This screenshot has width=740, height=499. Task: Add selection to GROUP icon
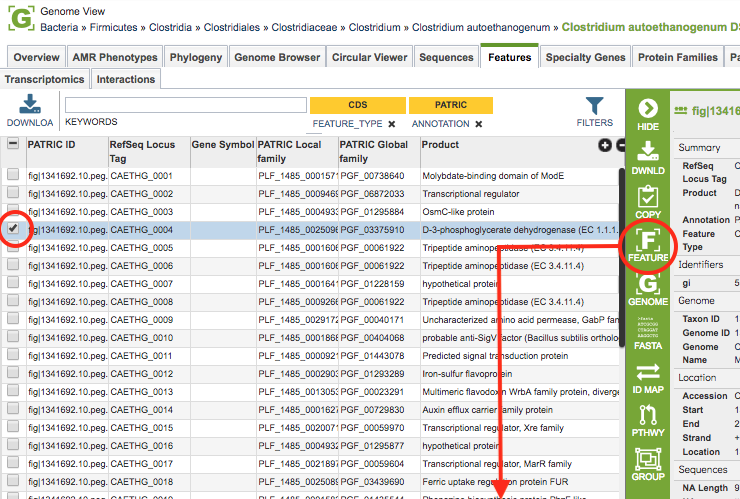(x=648, y=458)
